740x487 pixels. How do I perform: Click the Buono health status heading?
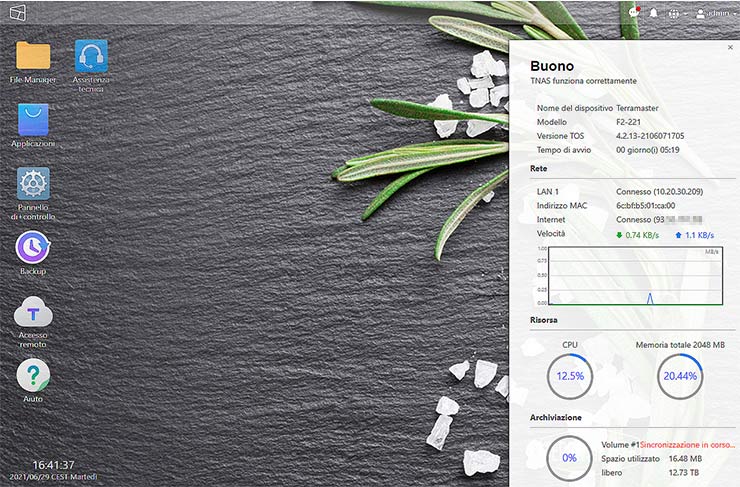pos(551,65)
